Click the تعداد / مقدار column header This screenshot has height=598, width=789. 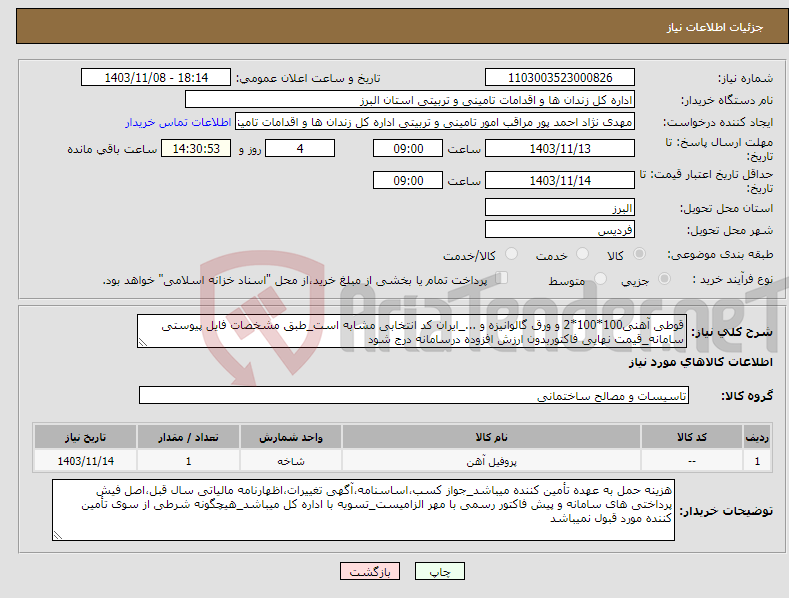[x=188, y=437]
